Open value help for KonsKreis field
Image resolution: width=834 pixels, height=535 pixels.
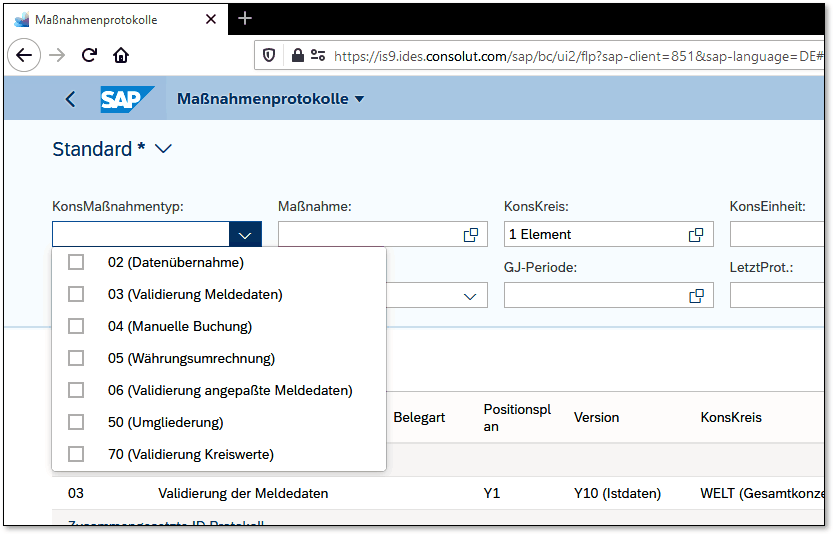point(696,235)
